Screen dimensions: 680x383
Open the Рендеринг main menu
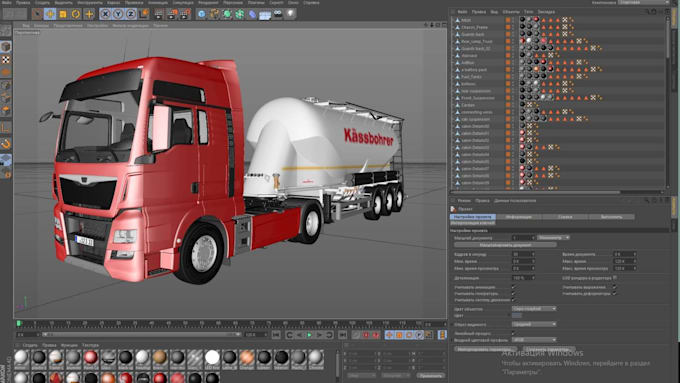click(x=209, y=3)
